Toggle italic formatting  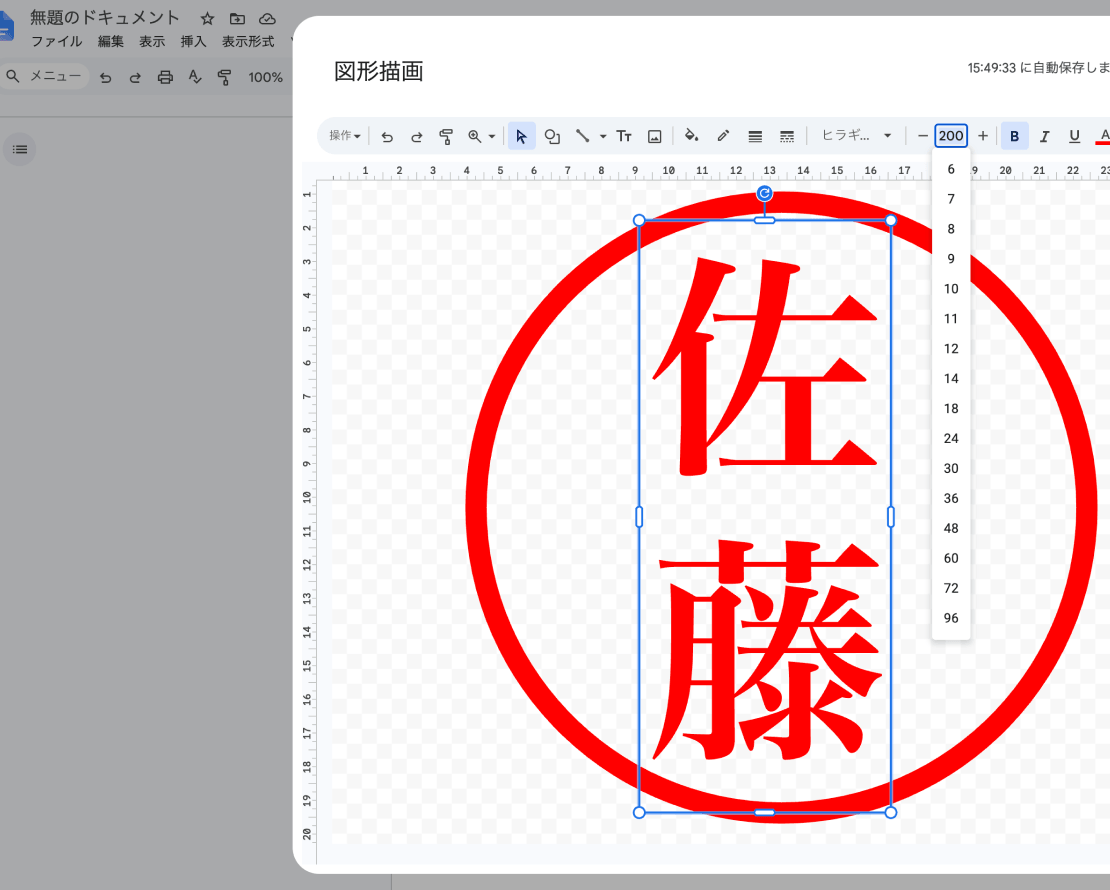[1044, 136]
